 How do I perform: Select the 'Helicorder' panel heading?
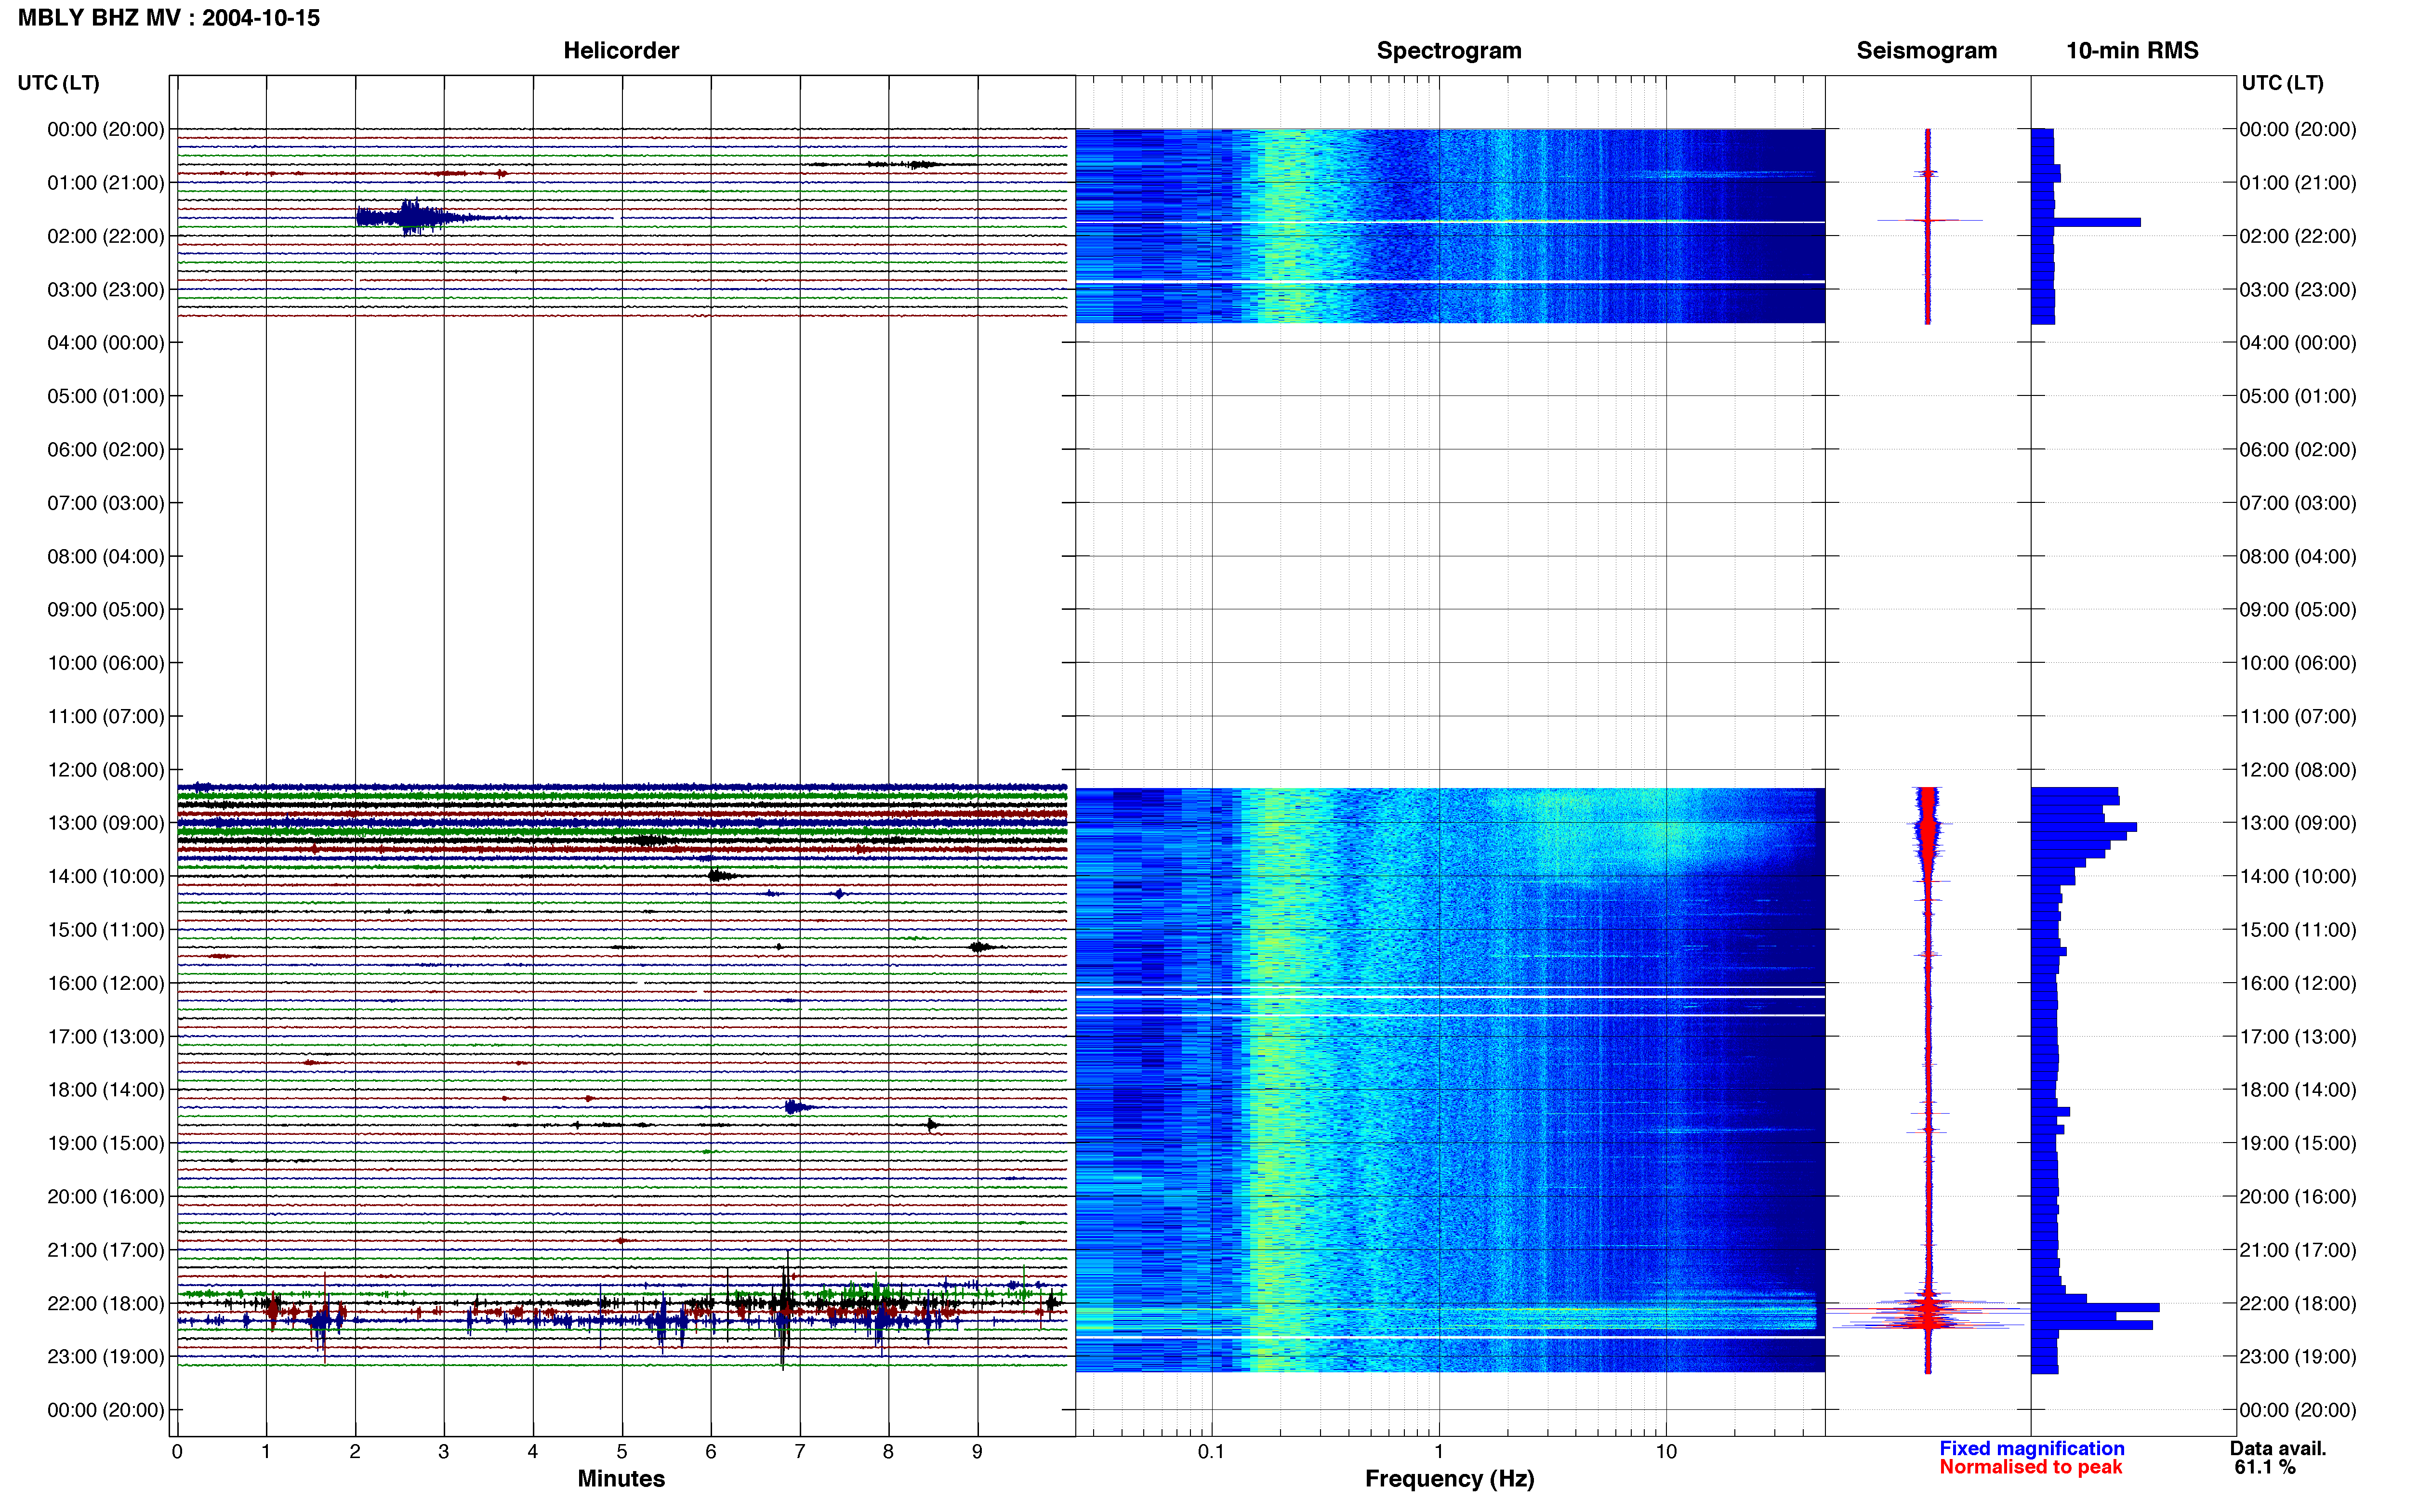pyautogui.click(x=621, y=51)
